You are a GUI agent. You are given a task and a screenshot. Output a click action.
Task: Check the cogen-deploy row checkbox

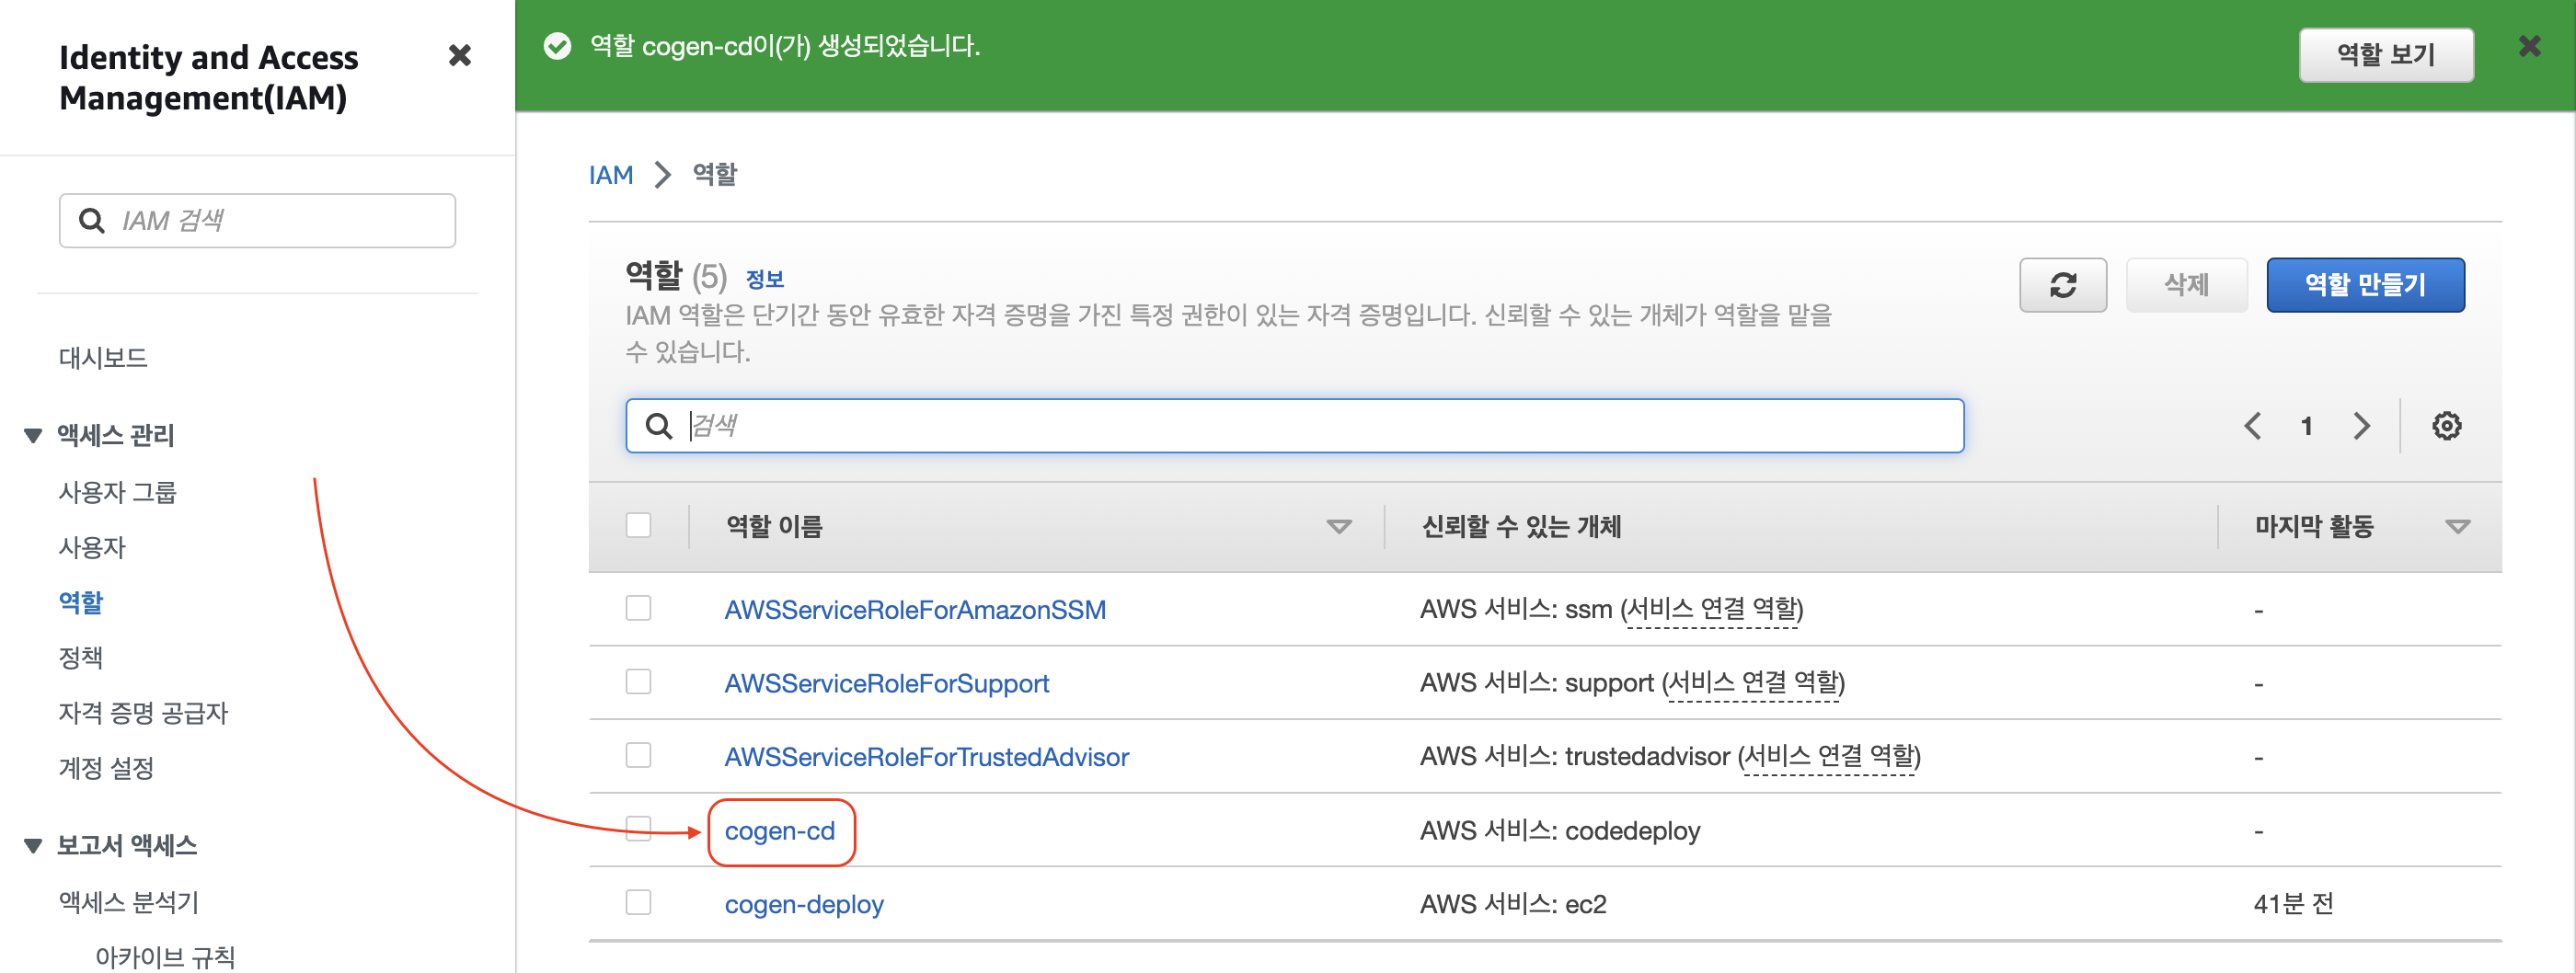(638, 903)
